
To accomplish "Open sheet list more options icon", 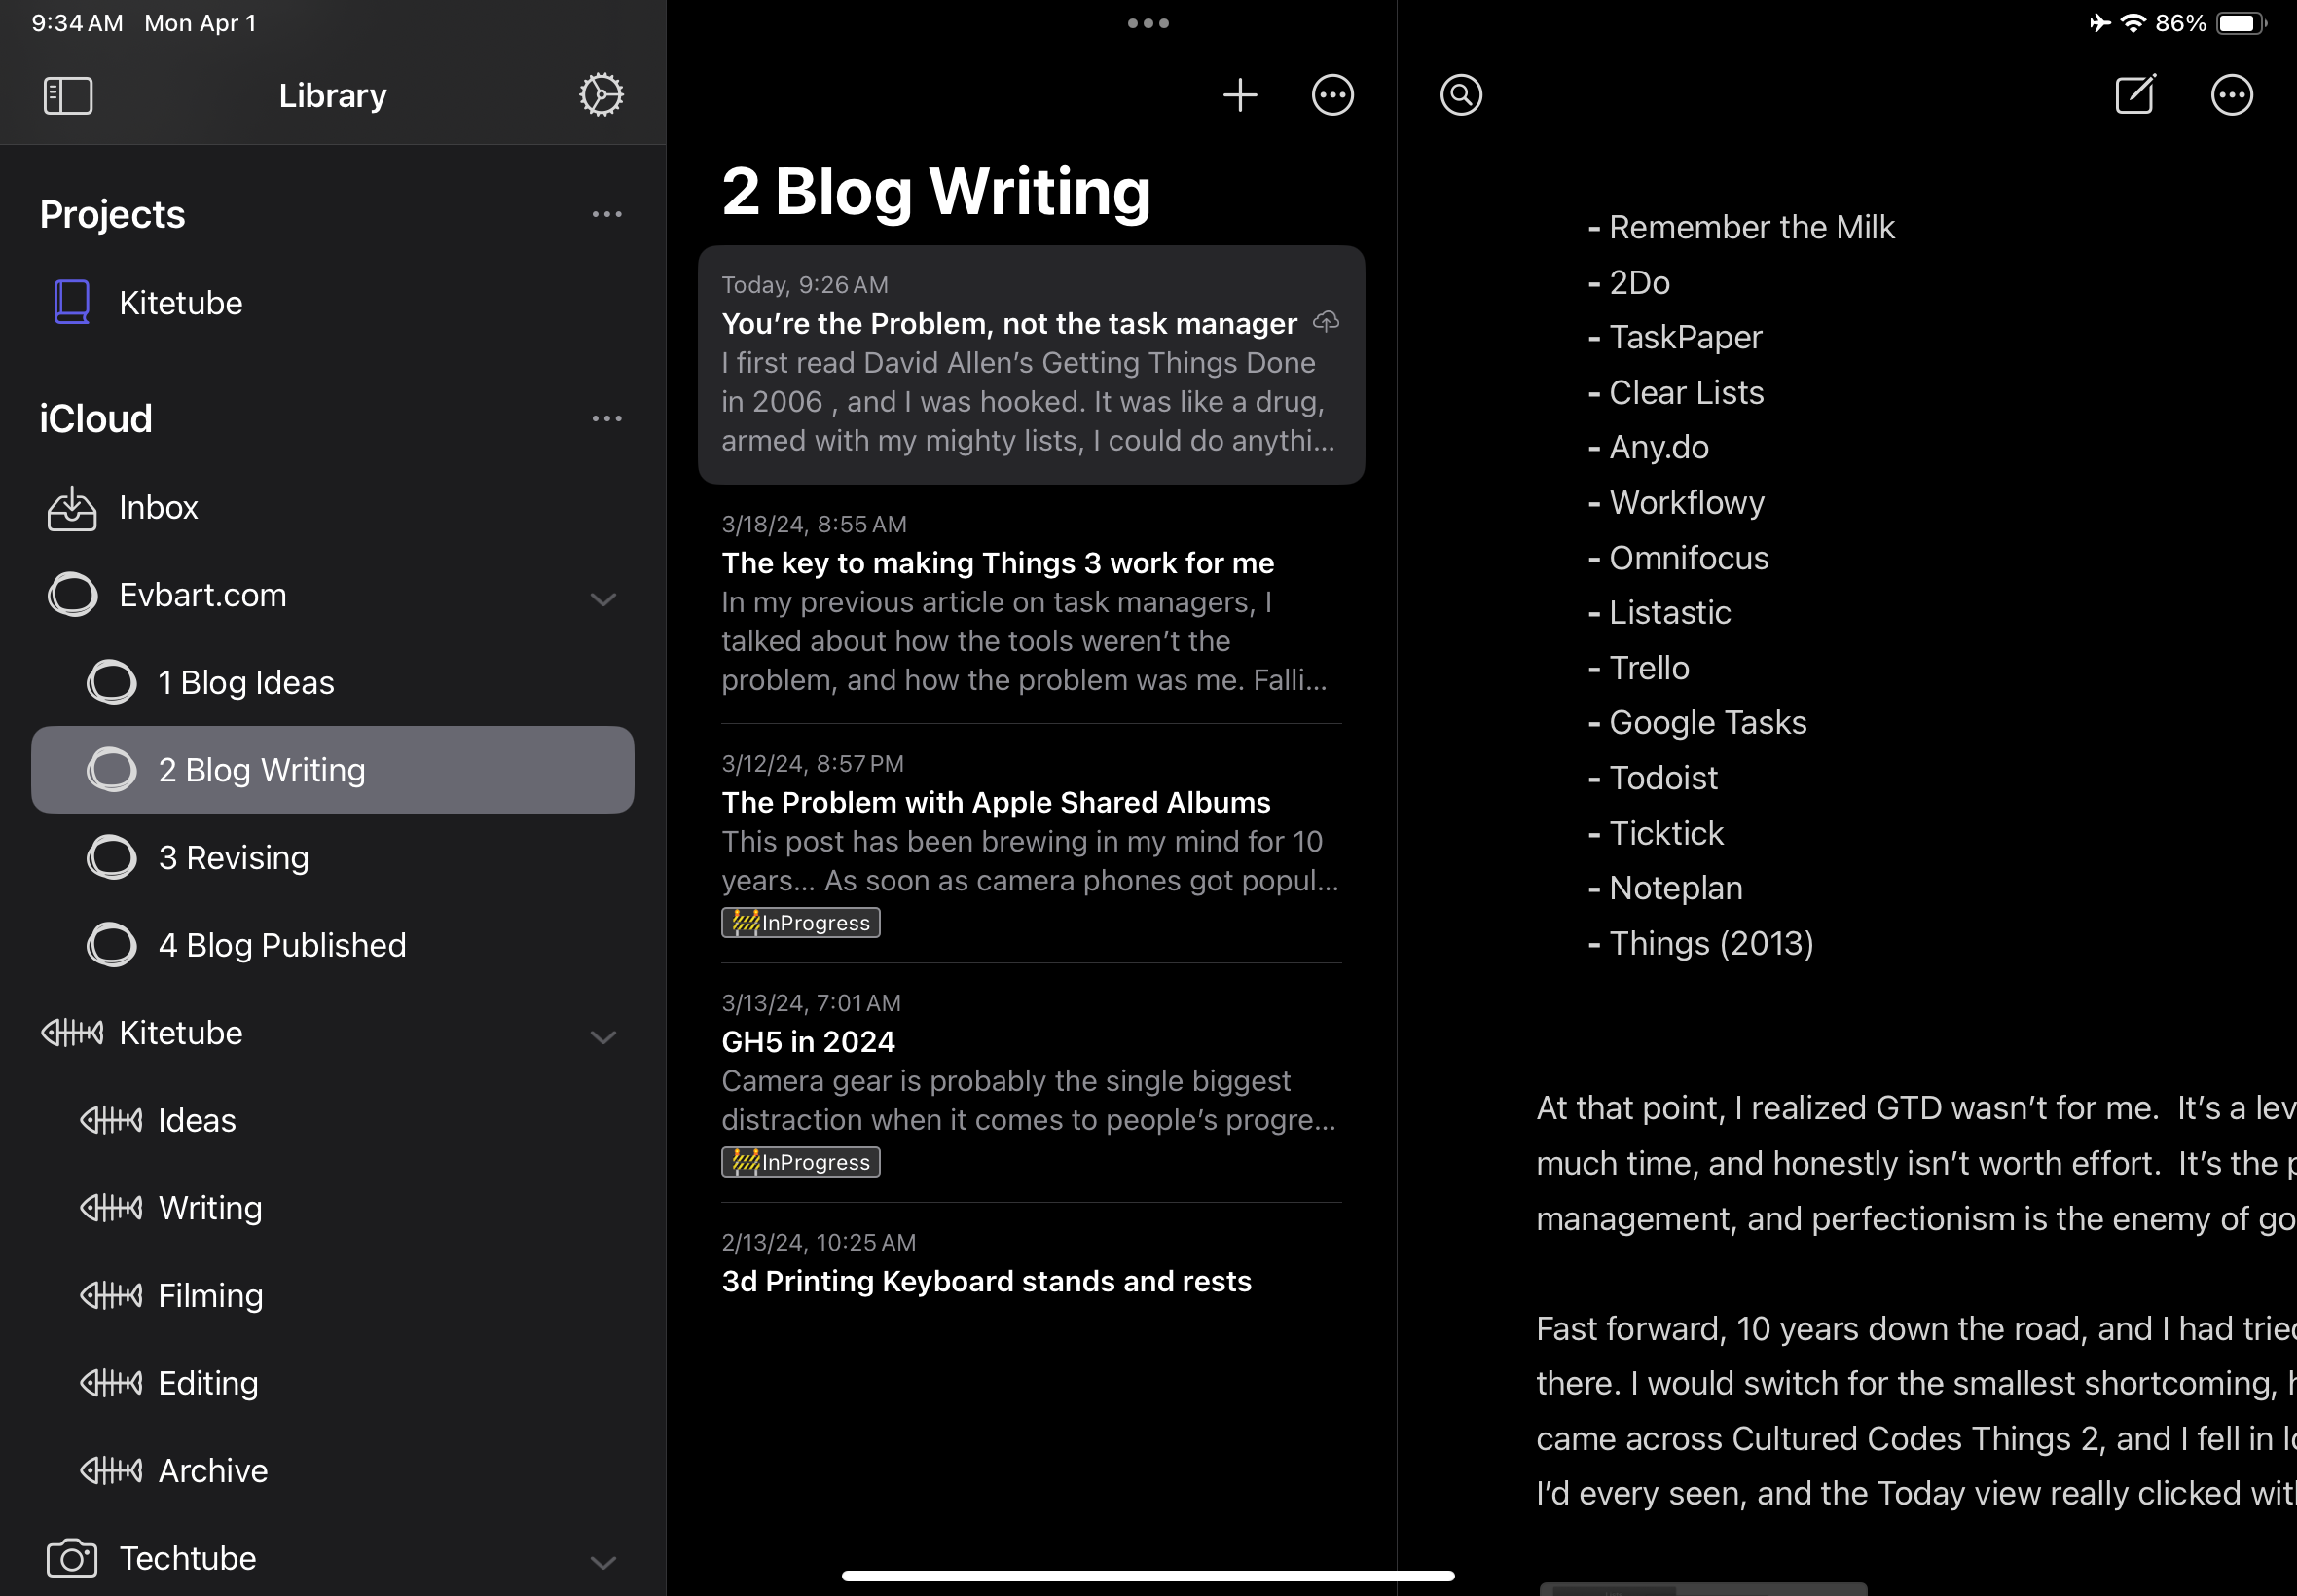I will point(1332,96).
